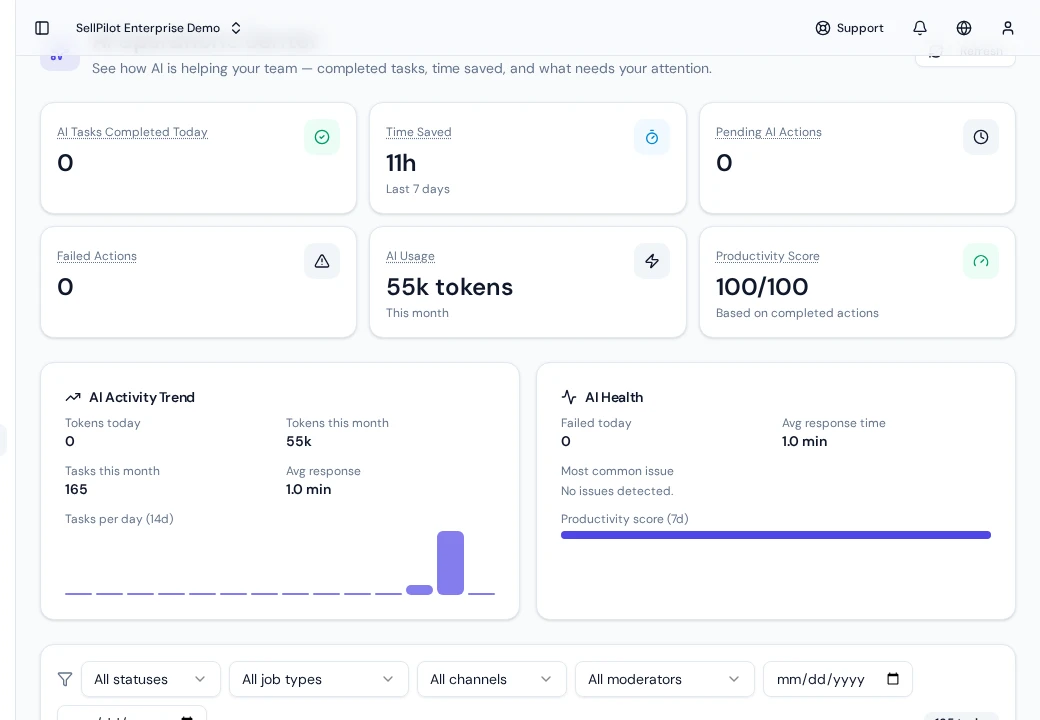Click the Avg response time label
The width and height of the screenshot is (1040, 720).
coord(834,423)
